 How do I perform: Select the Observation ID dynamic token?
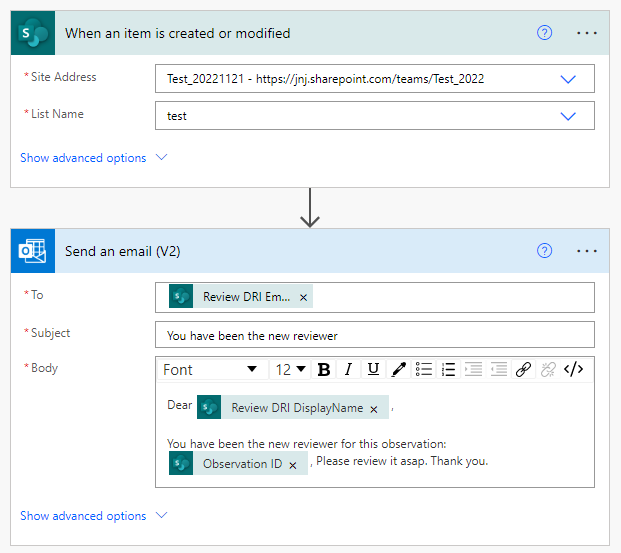[238, 463]
